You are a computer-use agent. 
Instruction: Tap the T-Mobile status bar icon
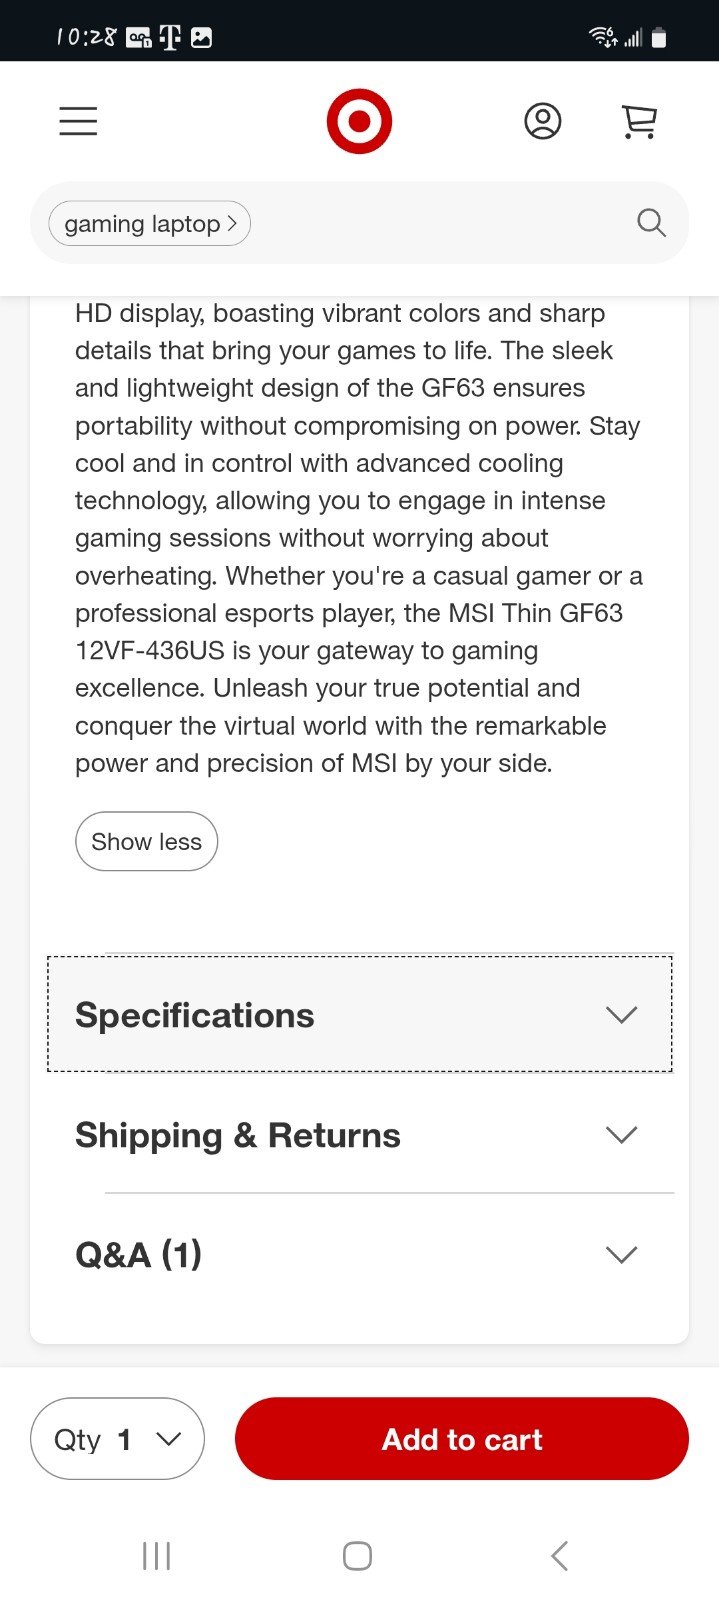[170, 38]
